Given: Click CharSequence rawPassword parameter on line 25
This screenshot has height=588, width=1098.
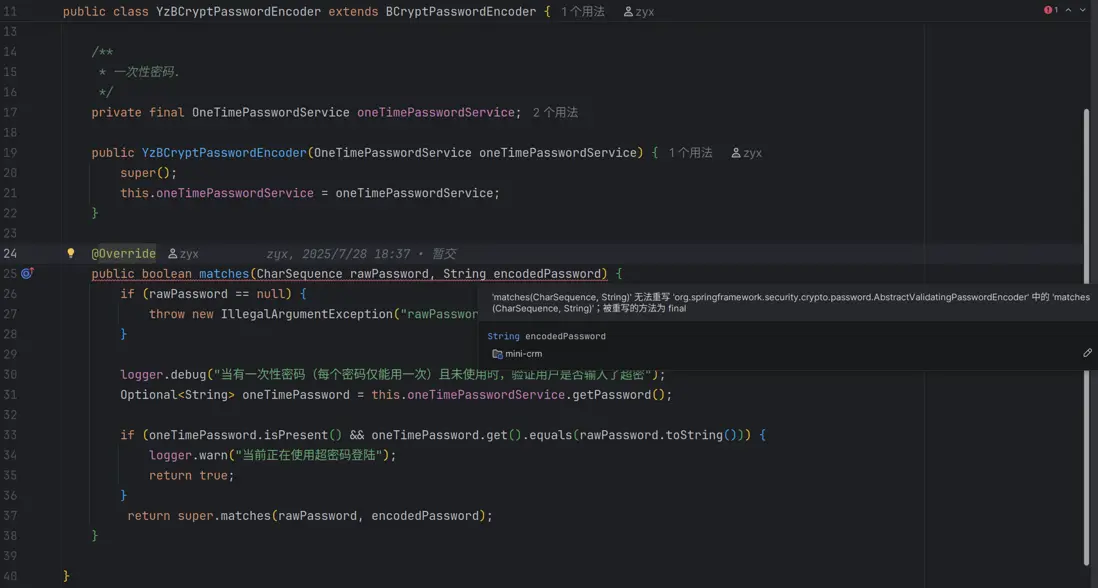Looking at the screenshot, I should tap(340, 274).
